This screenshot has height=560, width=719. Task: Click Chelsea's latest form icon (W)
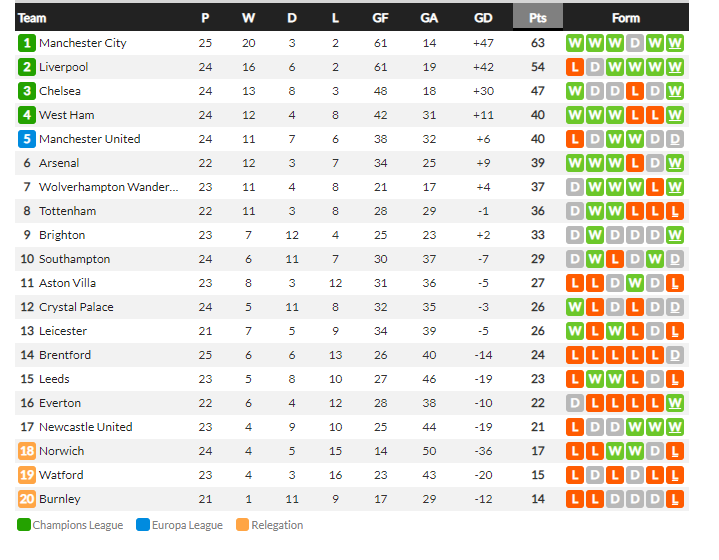(675, 91)
